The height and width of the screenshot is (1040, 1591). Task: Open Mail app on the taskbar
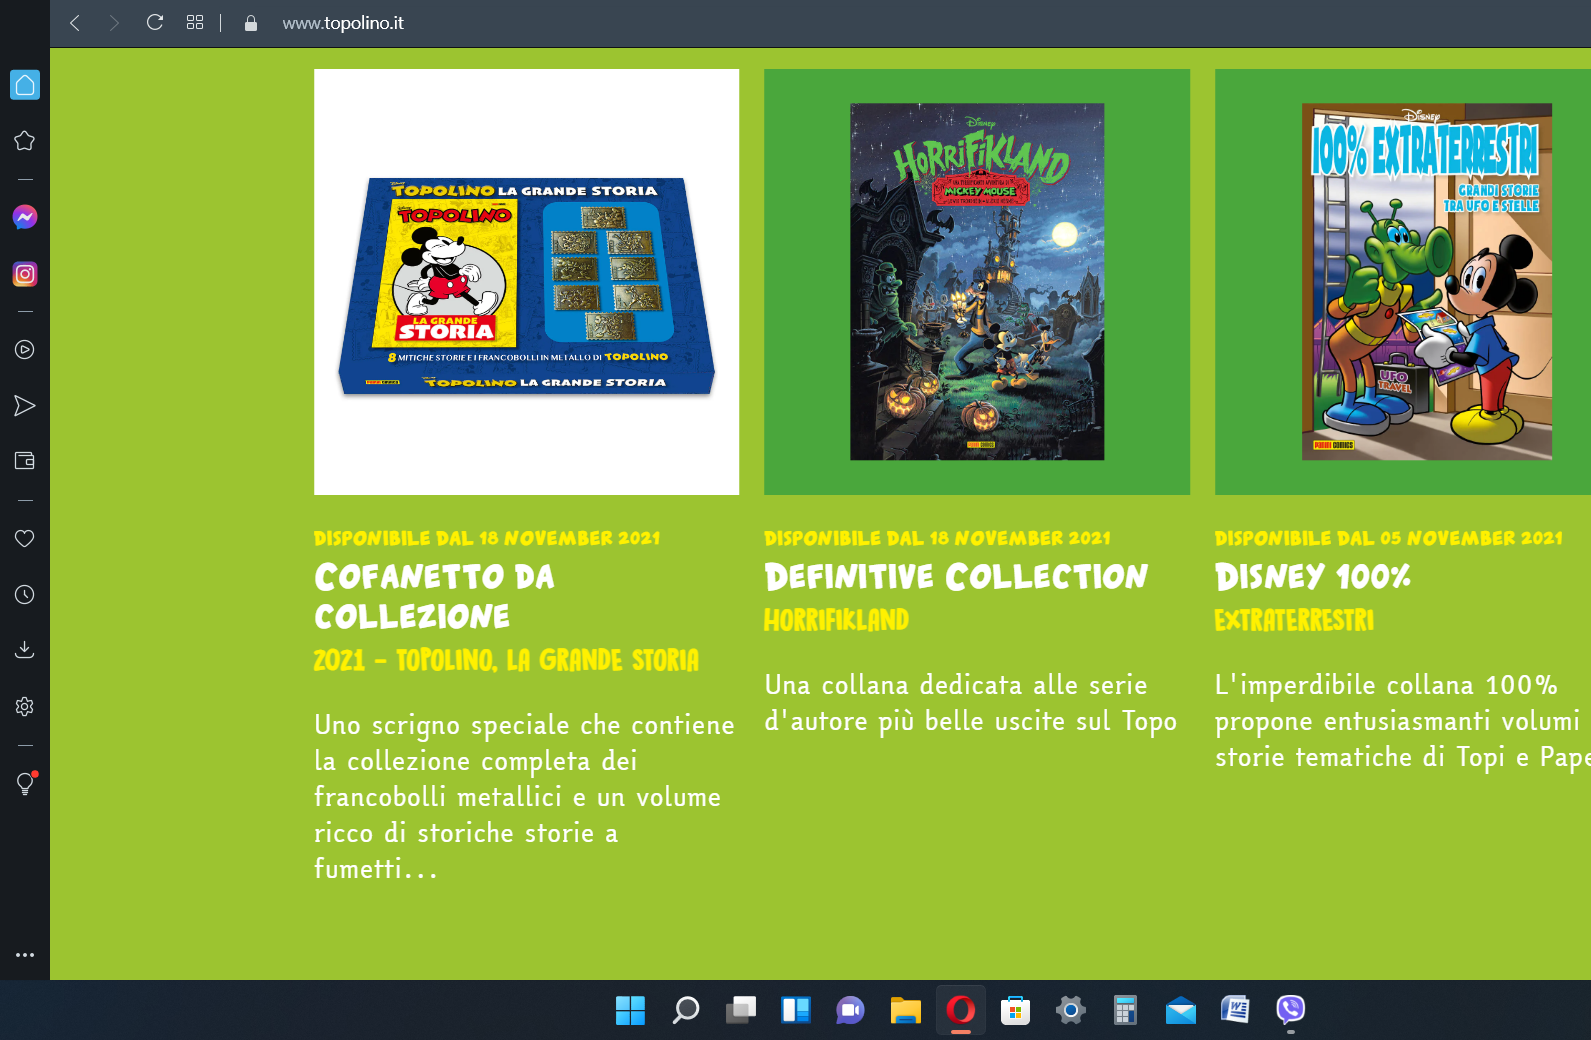click(1181, 1010)
